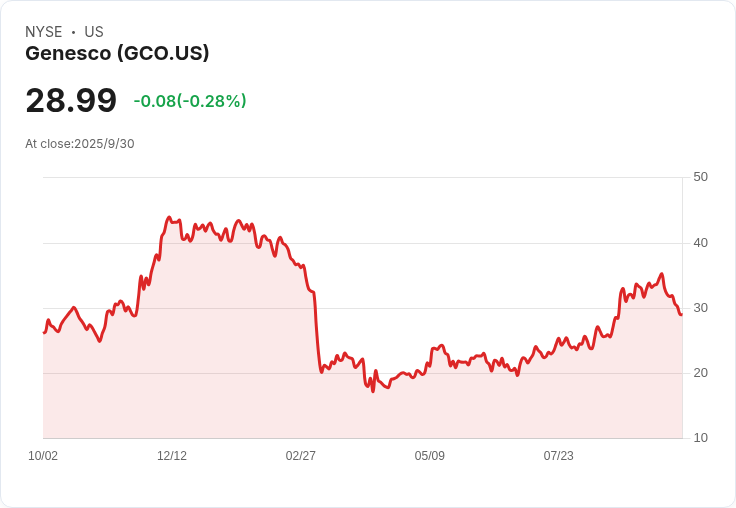Click the -0.08(-0.28%) price change text
736x508 pixels.
coord(190,101)
